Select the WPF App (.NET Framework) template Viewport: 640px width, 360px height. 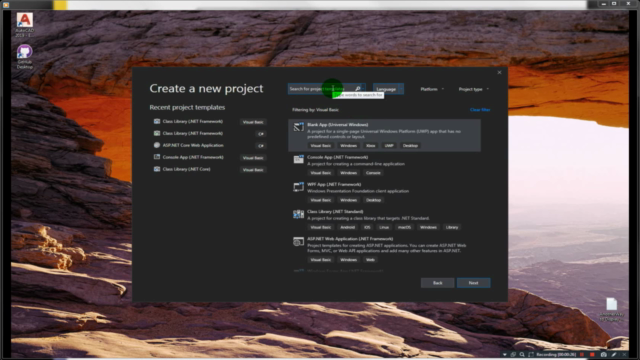pos(384,192)
